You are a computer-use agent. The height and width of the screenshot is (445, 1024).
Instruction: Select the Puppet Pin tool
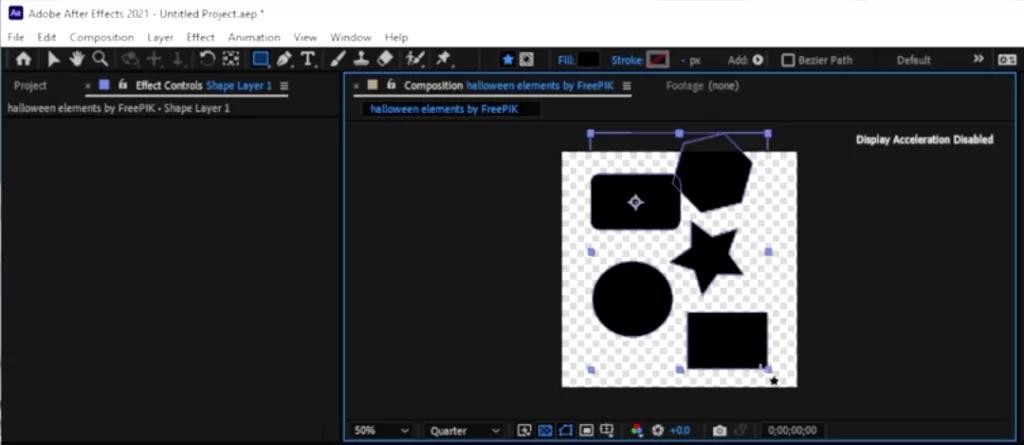coord(443,59)
